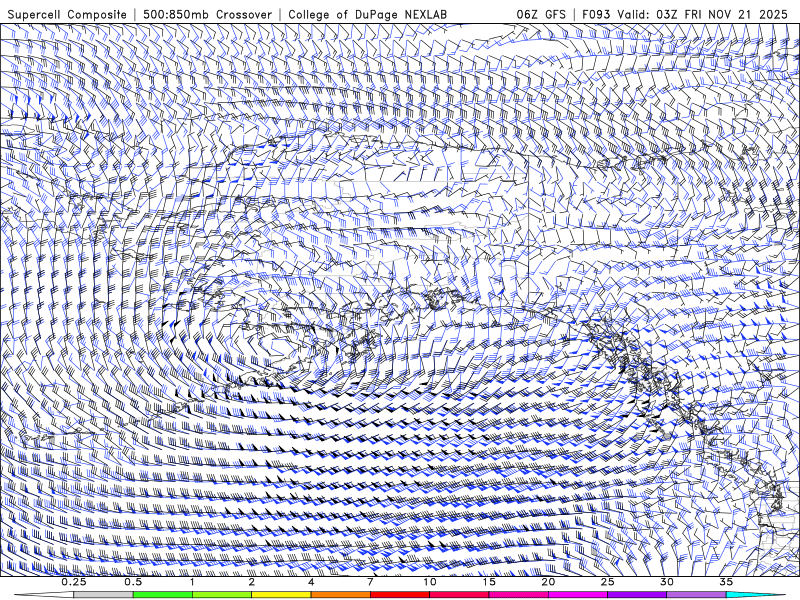
Task: Click the '1' legend value
Action: [192, 582]
